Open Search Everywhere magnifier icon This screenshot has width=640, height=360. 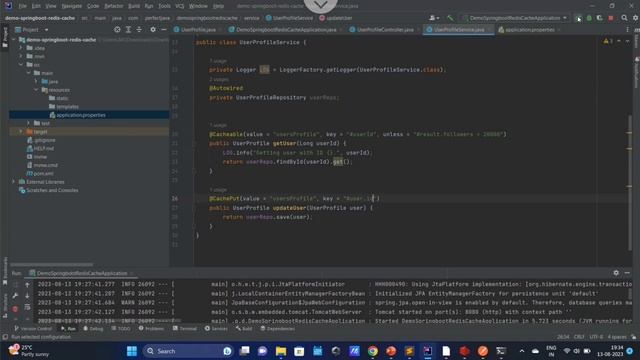(x=624, y=18)
